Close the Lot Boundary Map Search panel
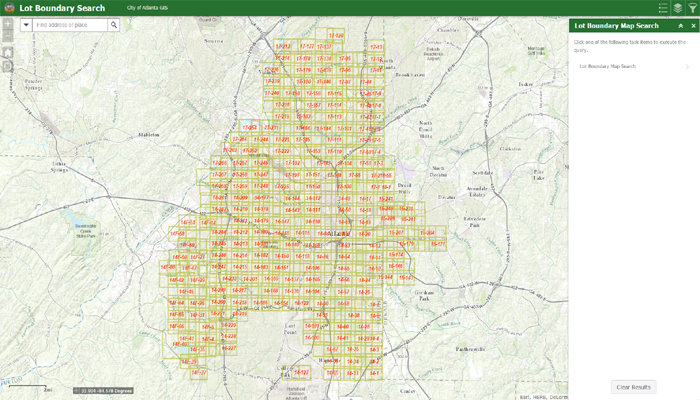 tap(693, 26)
